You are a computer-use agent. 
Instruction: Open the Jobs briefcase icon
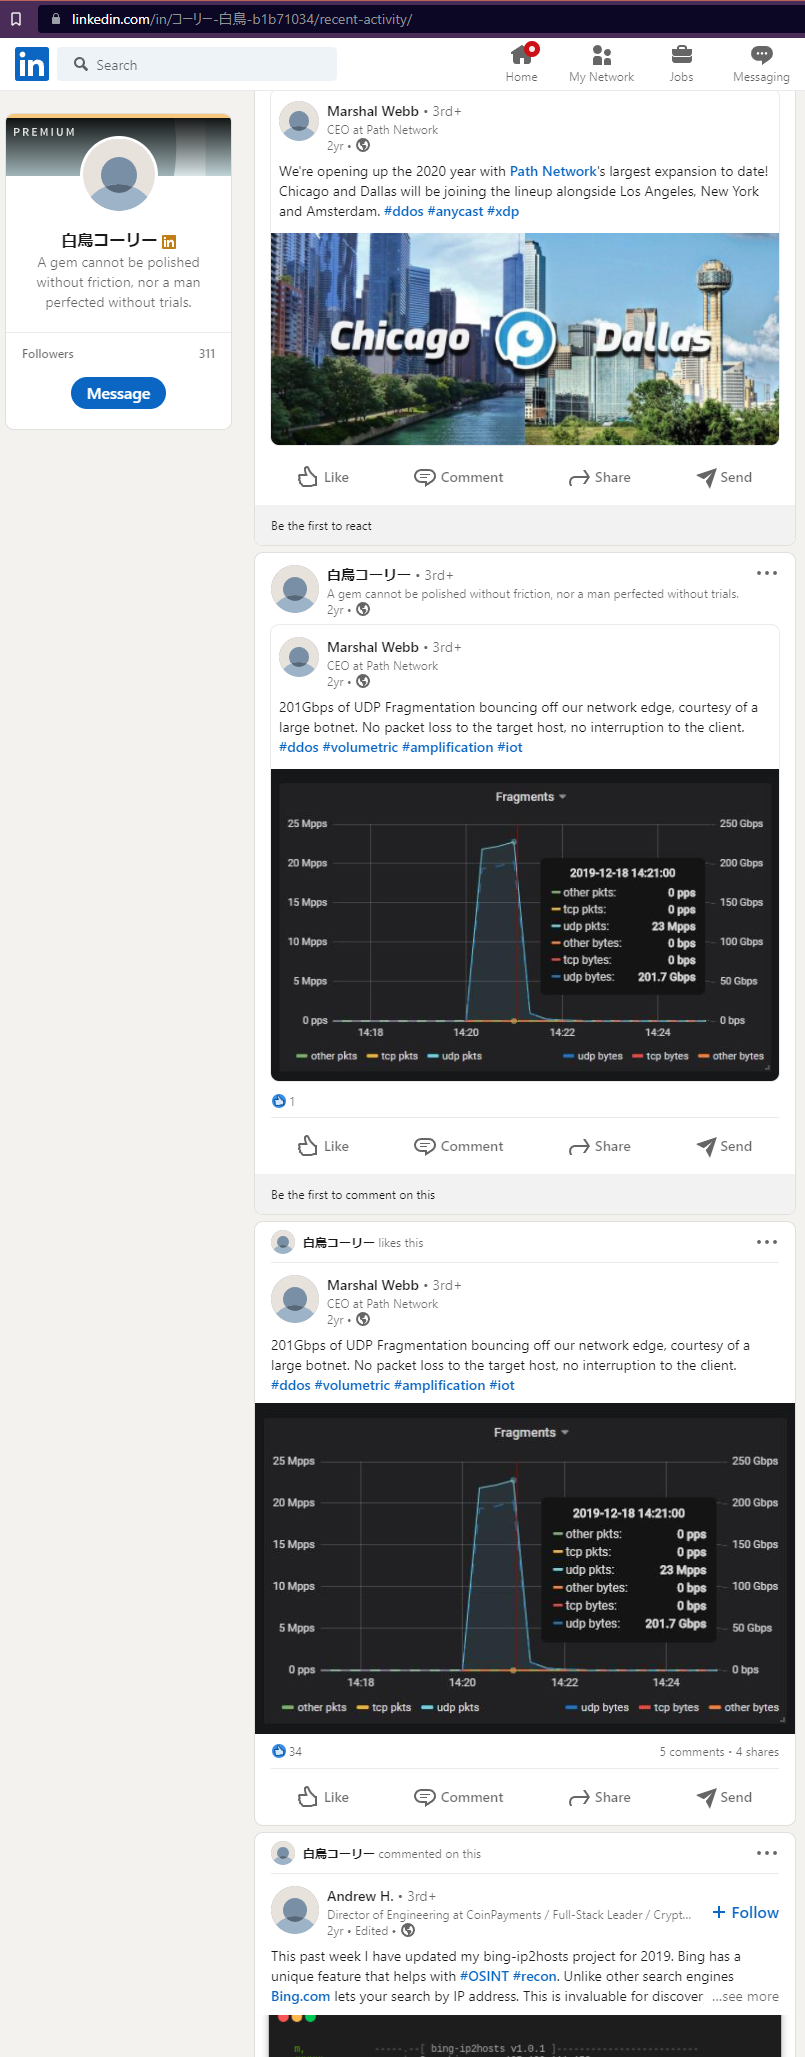(x=681, y=56)
